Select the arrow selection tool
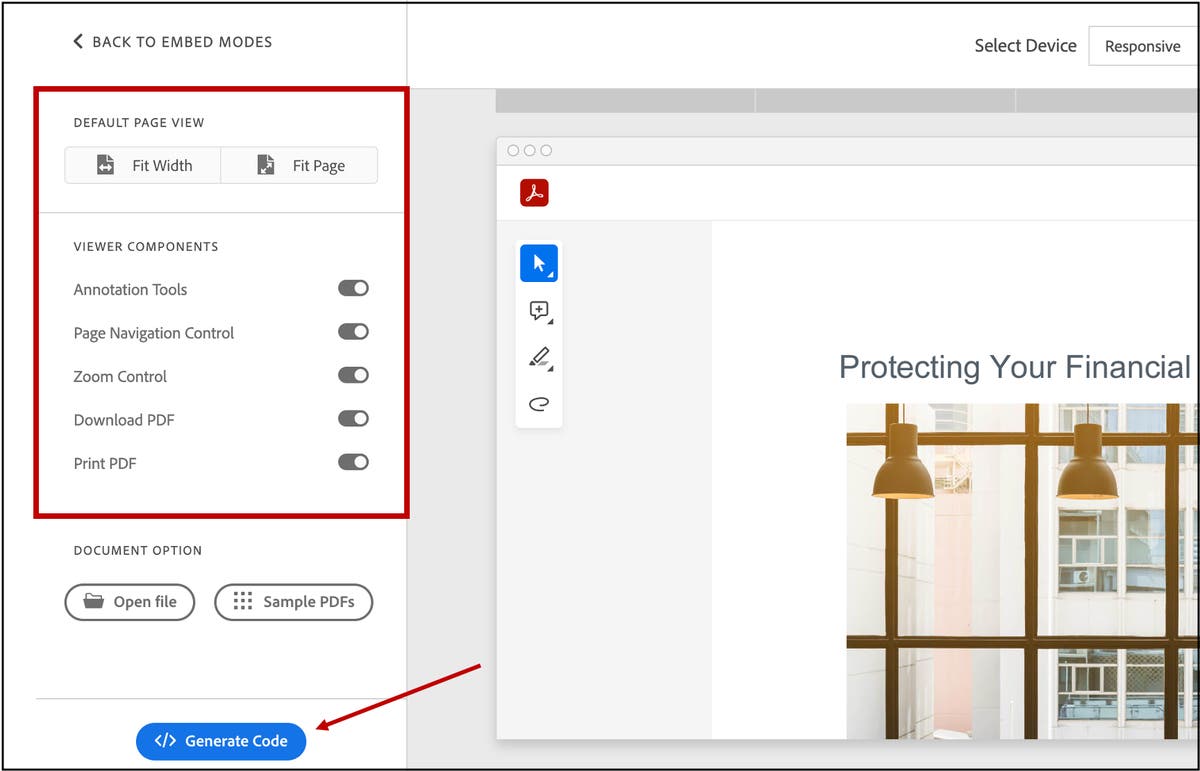The height and width of the screenshot is (771, 1200). (539, 264)
